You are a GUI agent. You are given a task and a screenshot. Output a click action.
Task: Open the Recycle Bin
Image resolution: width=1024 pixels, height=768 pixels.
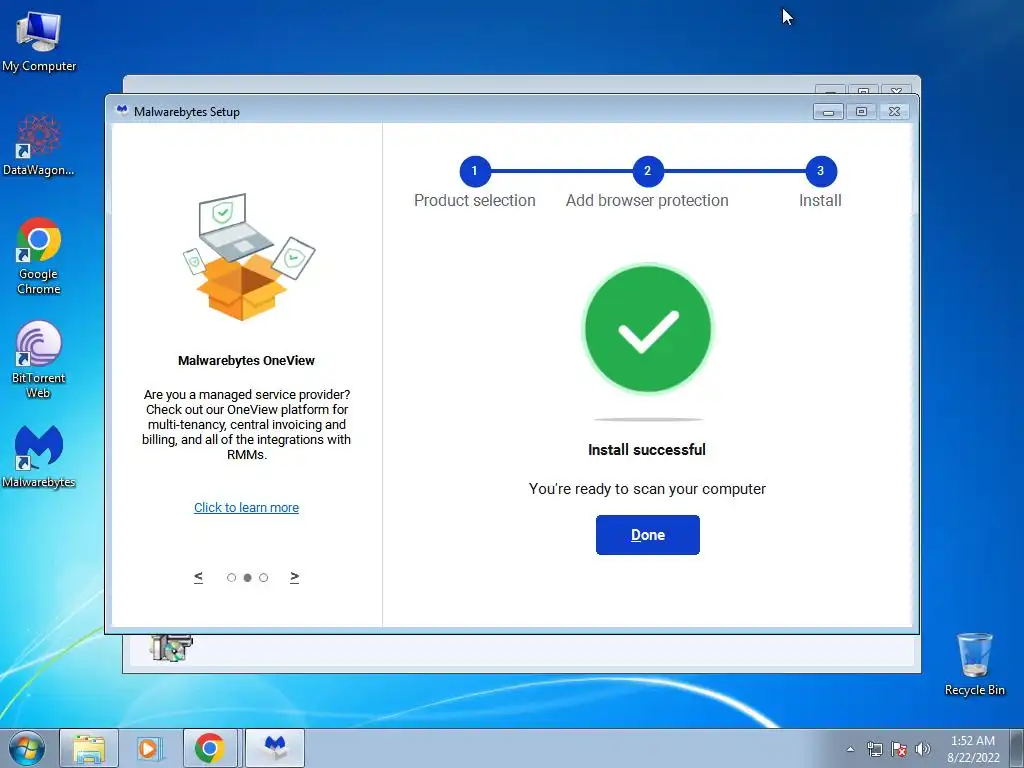974,664
